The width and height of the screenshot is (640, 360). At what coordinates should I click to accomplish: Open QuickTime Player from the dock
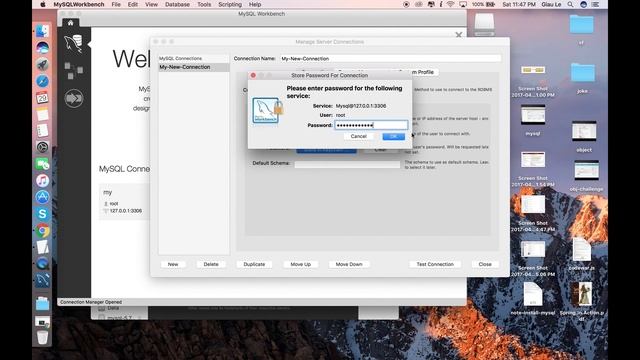pyautogui.click(x=42, y=264)
